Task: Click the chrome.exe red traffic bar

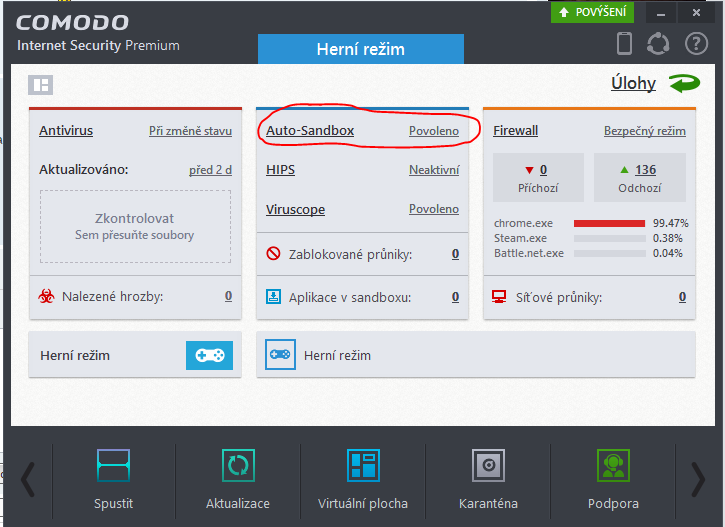Action: click(609, 223)
